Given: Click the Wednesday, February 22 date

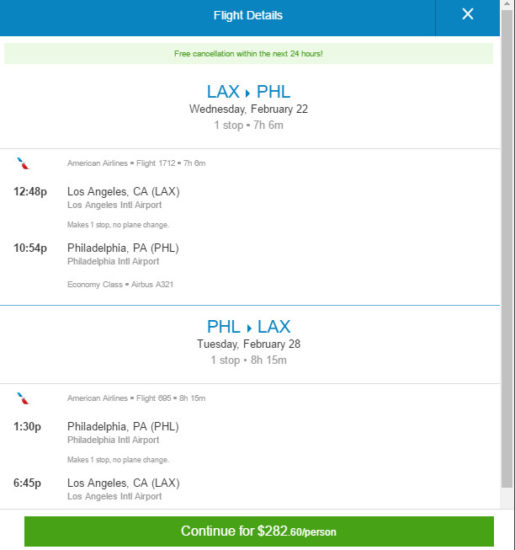Looking at the screenshot, I should tap(248, 109).
